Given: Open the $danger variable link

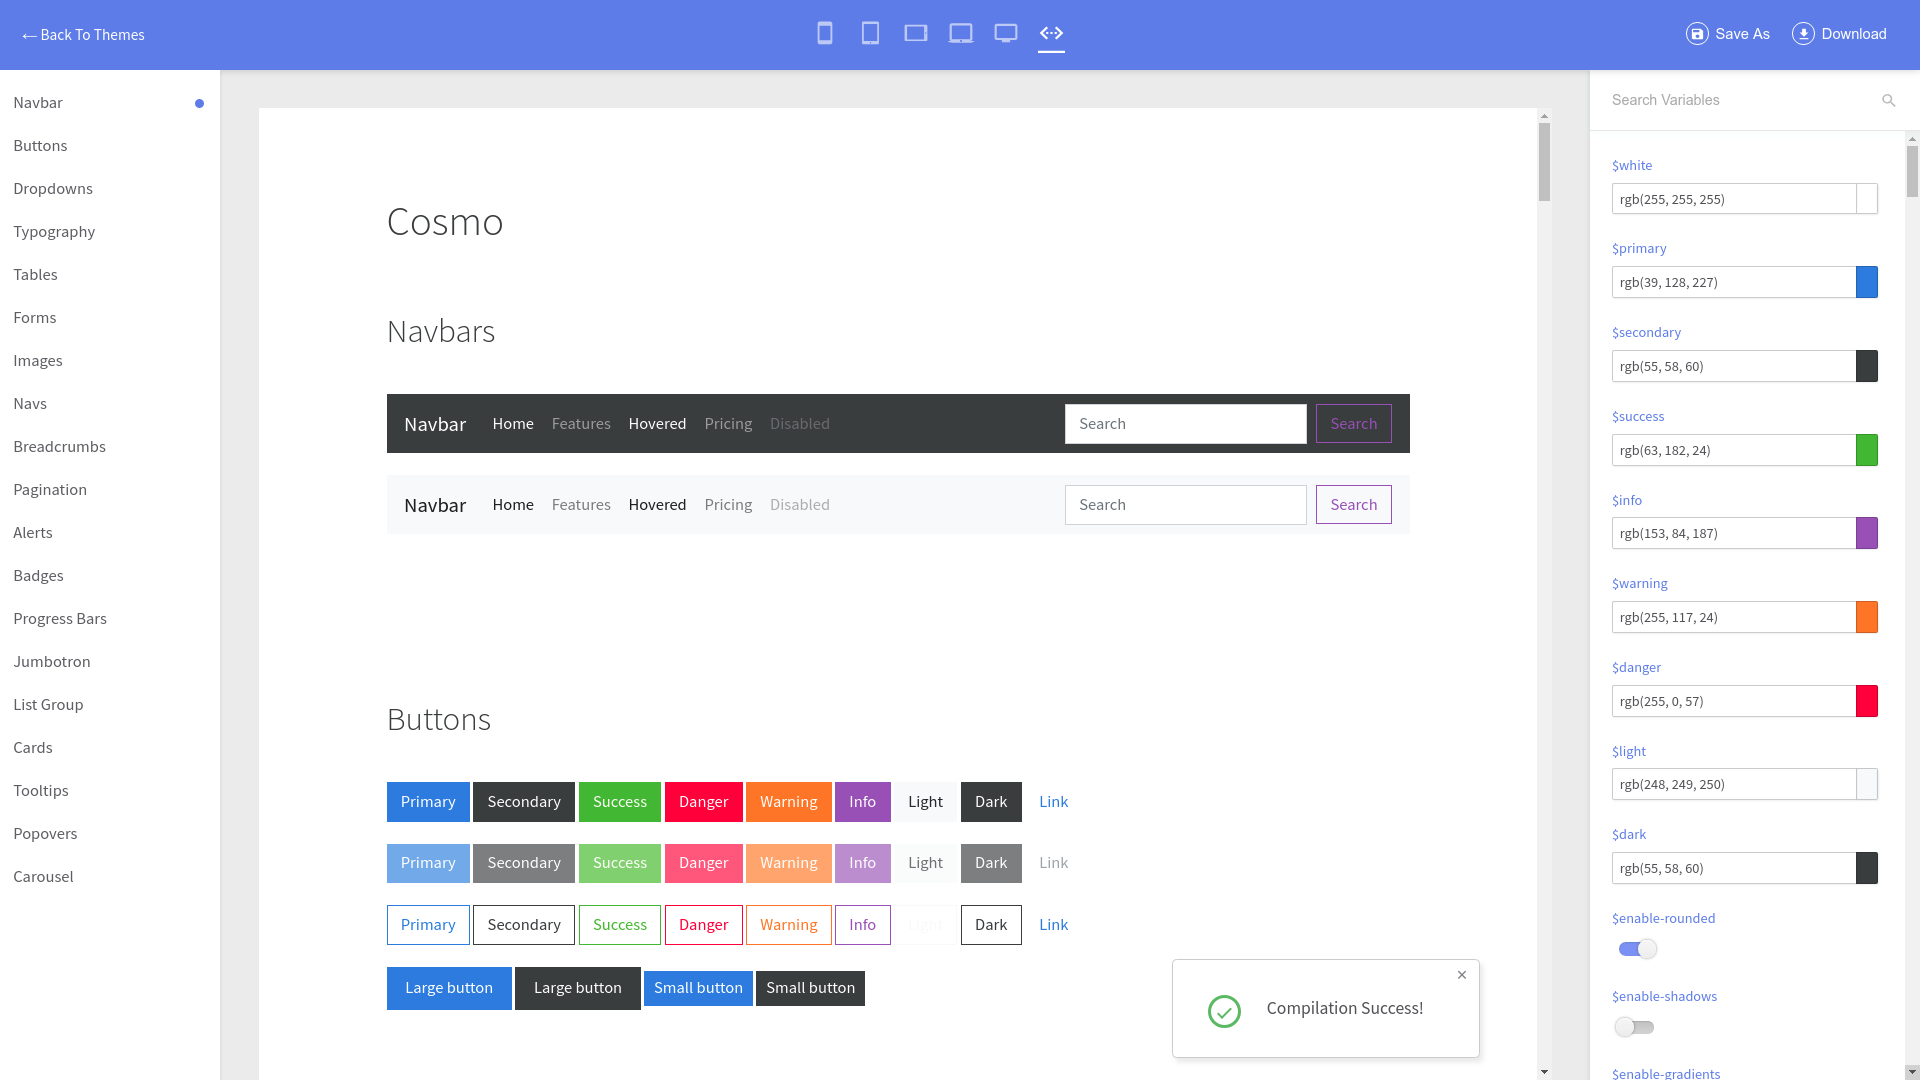Looking at the screenshot, I should coord(1635,667).
